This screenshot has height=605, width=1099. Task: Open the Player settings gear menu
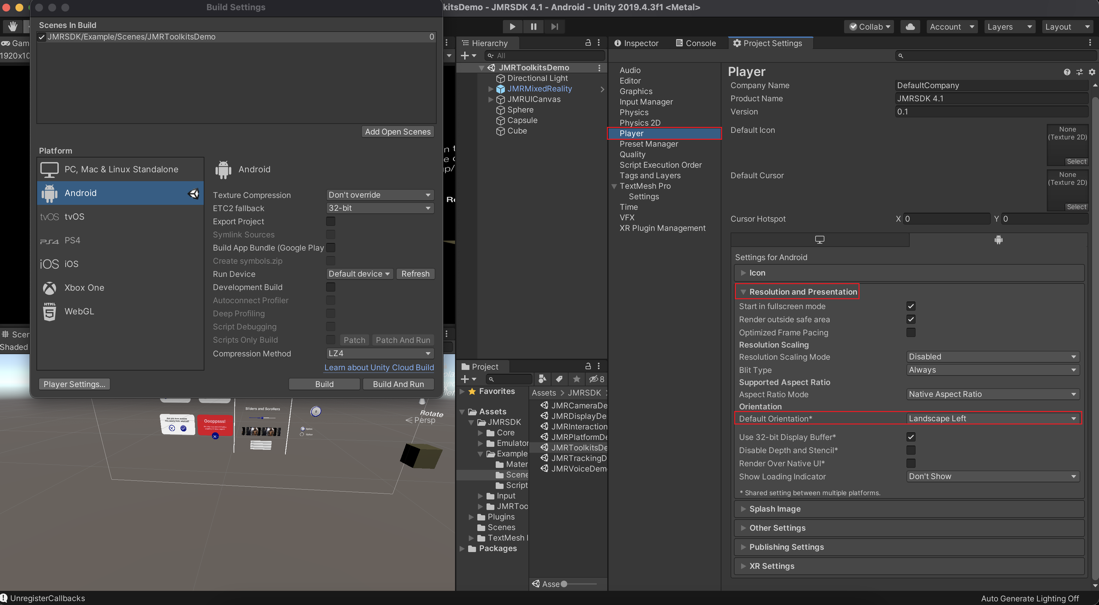click(x=1091, y=72)
